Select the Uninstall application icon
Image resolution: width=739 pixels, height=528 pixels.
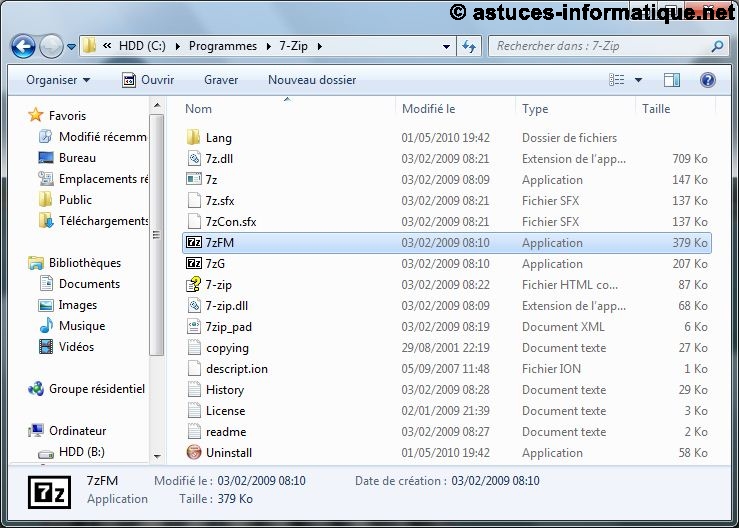(194, 452)
